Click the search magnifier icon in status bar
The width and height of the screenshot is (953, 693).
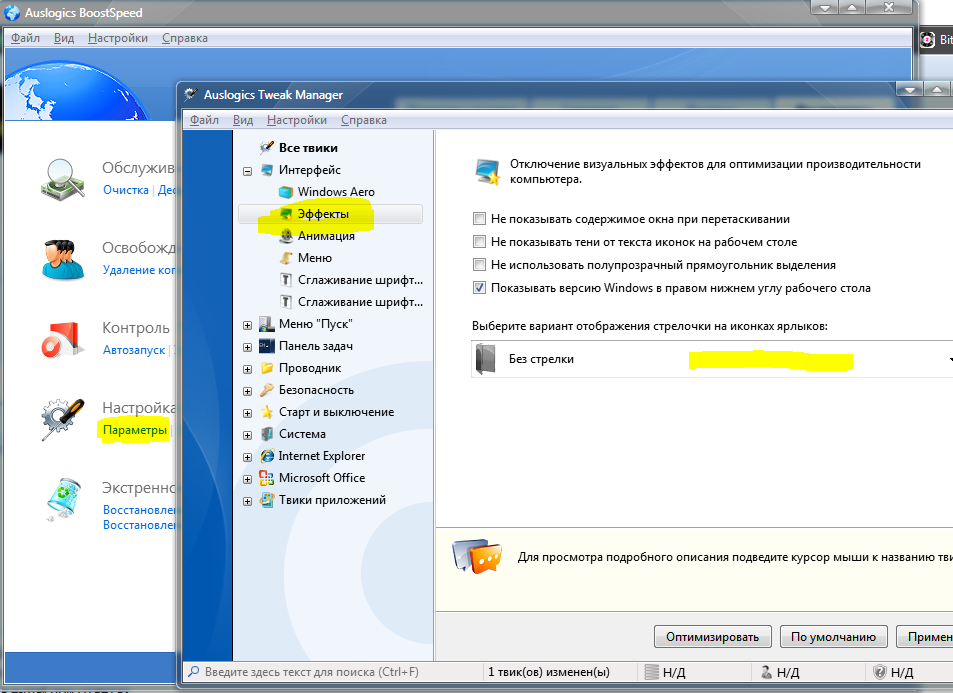pos(193,672)
